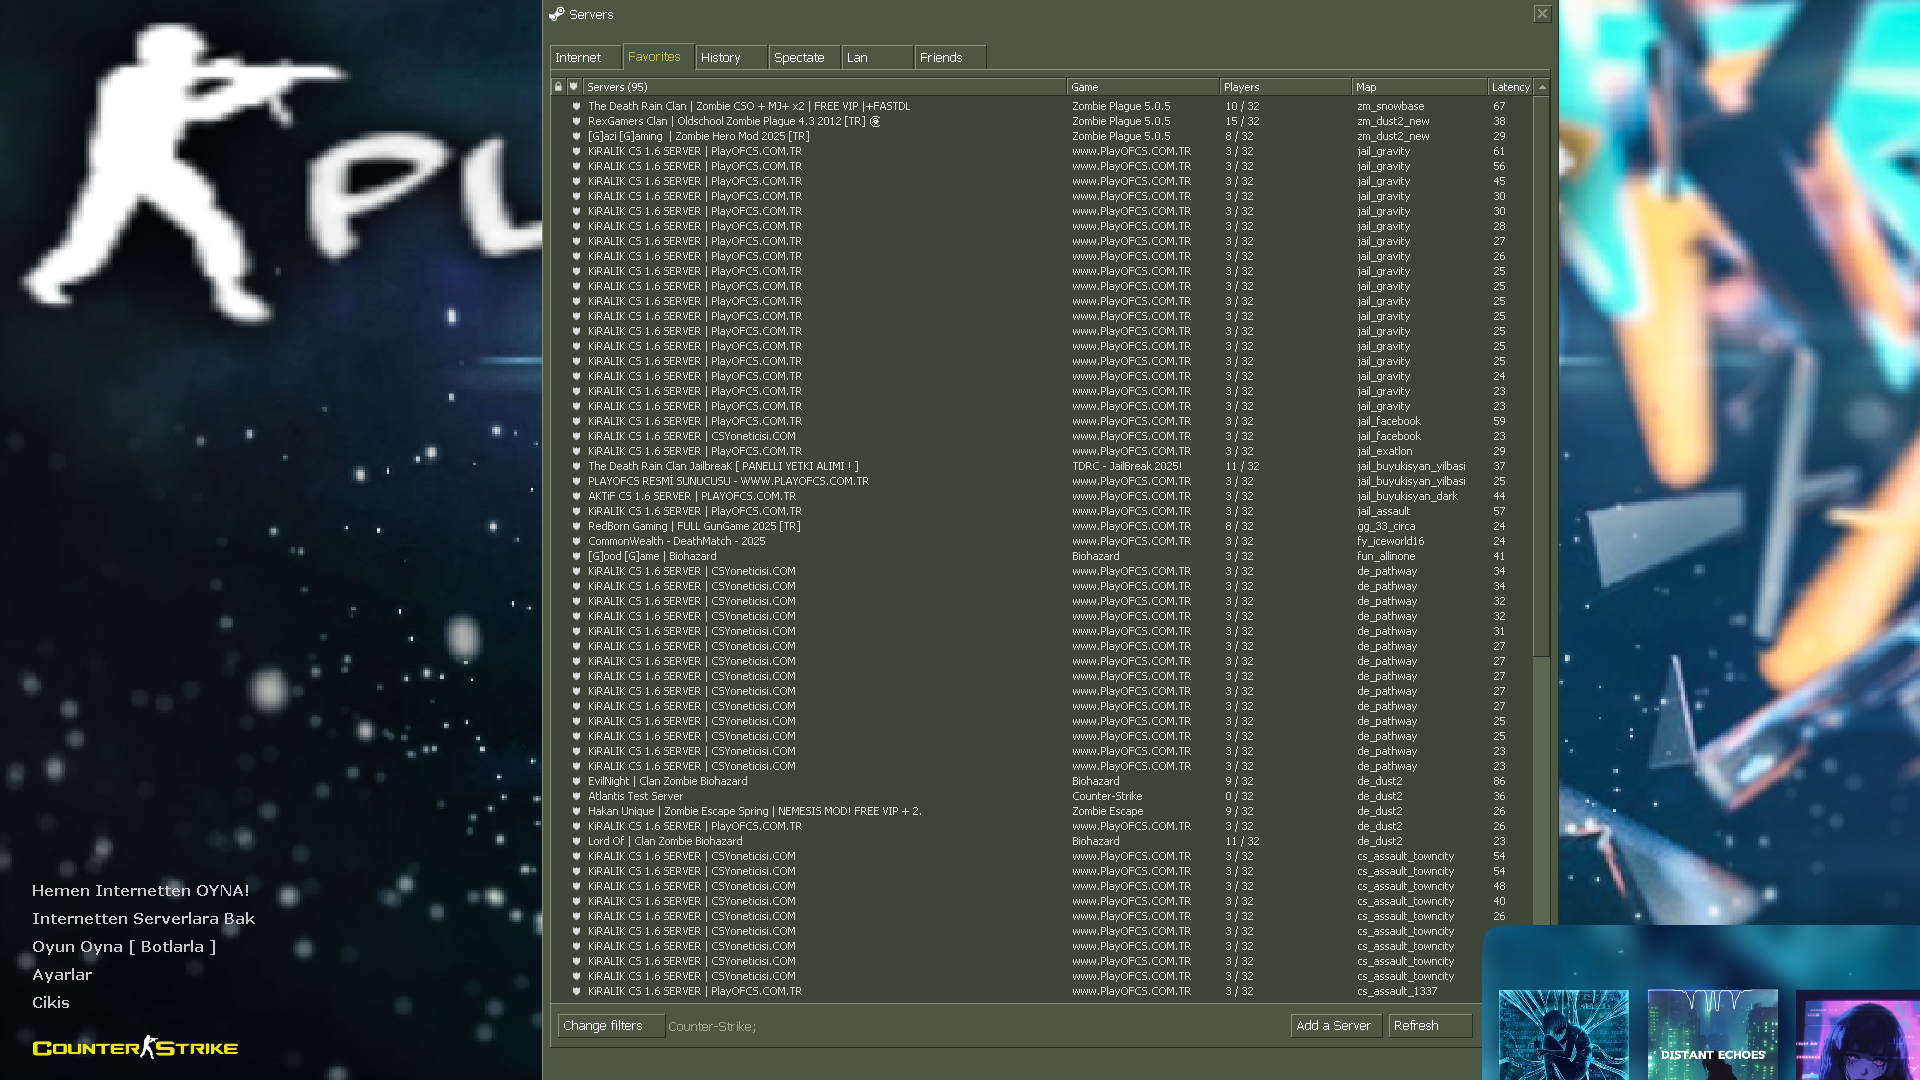Screen dimensions: 1920x1080
Task: Select Hakan Unique Zombie Escape Spring server
Action: 1040,811
